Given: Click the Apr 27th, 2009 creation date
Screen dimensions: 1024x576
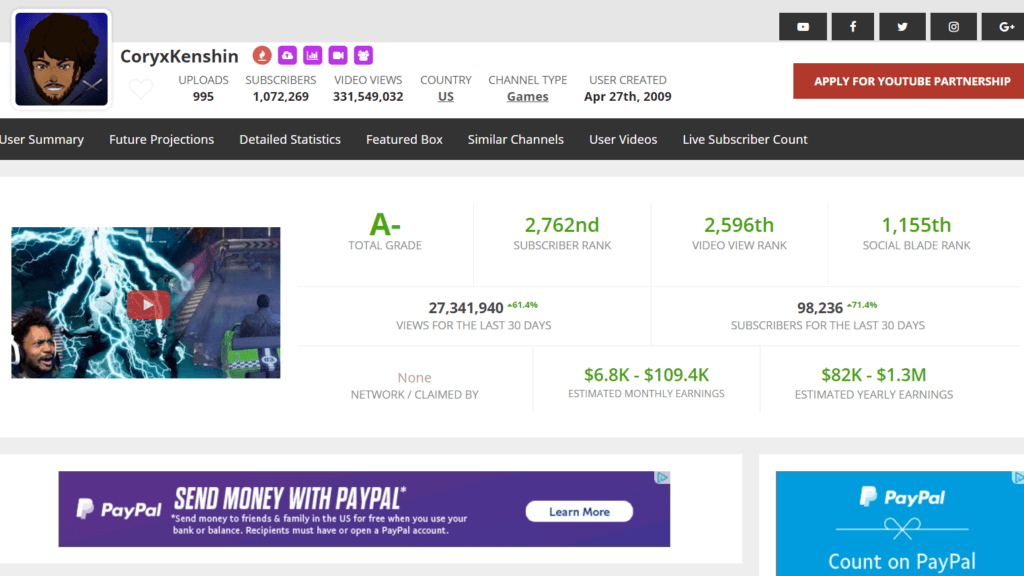Looking at the screenshot, I should coord(628,97).
